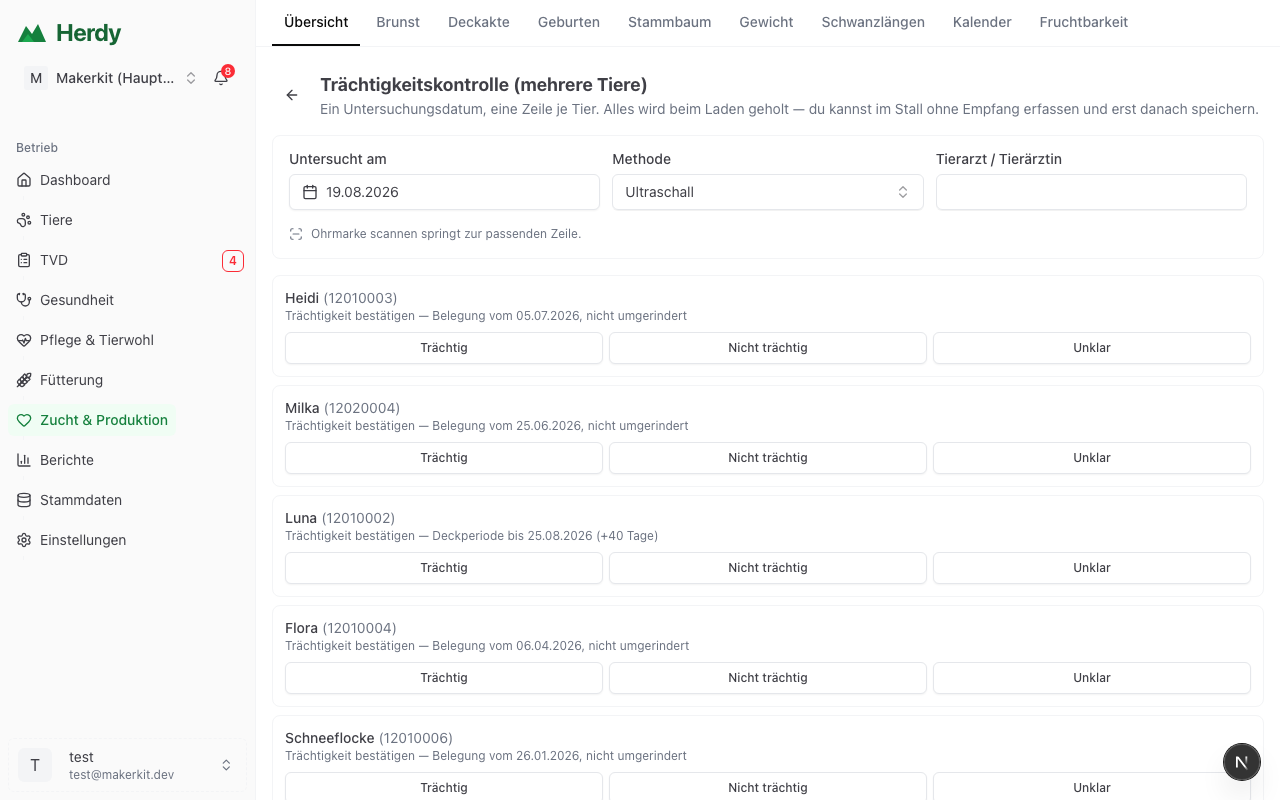Open the Fruchtbarkeit tab
Image resolution: width=1280 pixels, height=800 pixels.
click(x=1084, y=22)
